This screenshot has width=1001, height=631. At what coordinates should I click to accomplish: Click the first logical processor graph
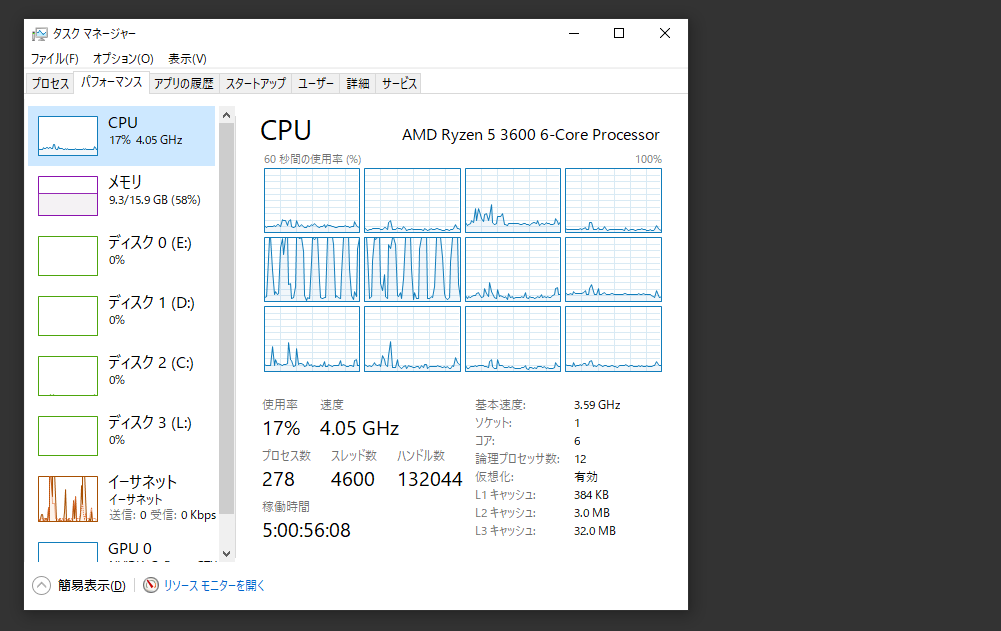click(312, 201)
